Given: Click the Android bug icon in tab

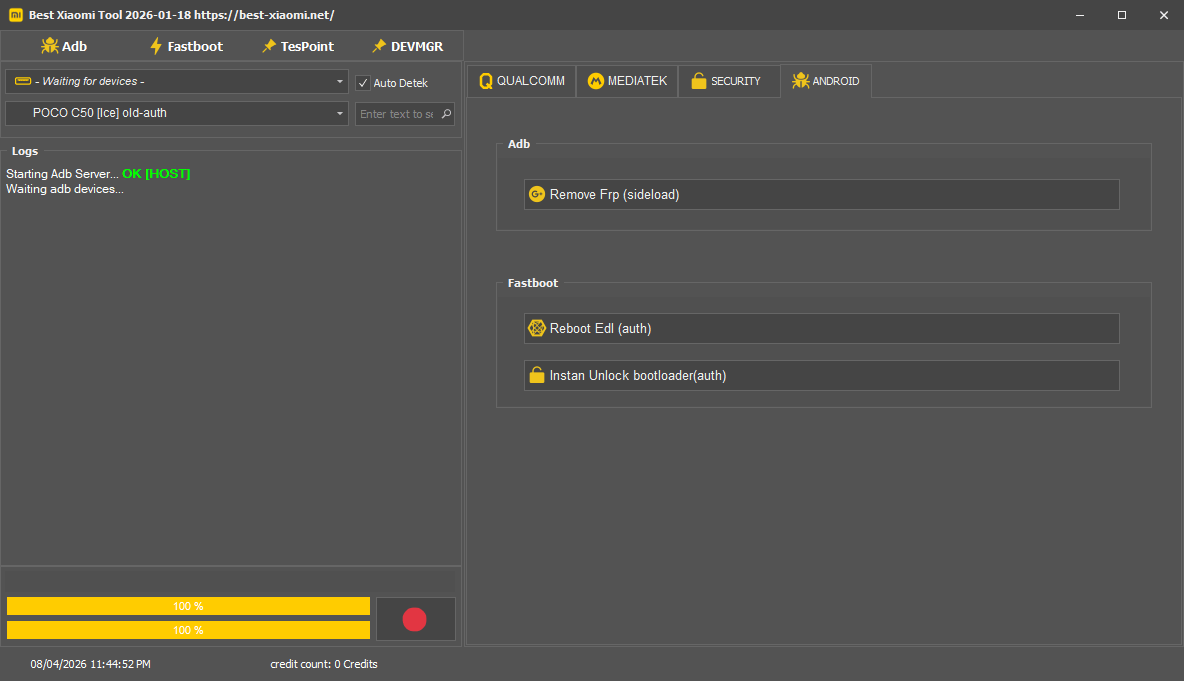Looking at the screenshot, I should (x=800, y=82).
